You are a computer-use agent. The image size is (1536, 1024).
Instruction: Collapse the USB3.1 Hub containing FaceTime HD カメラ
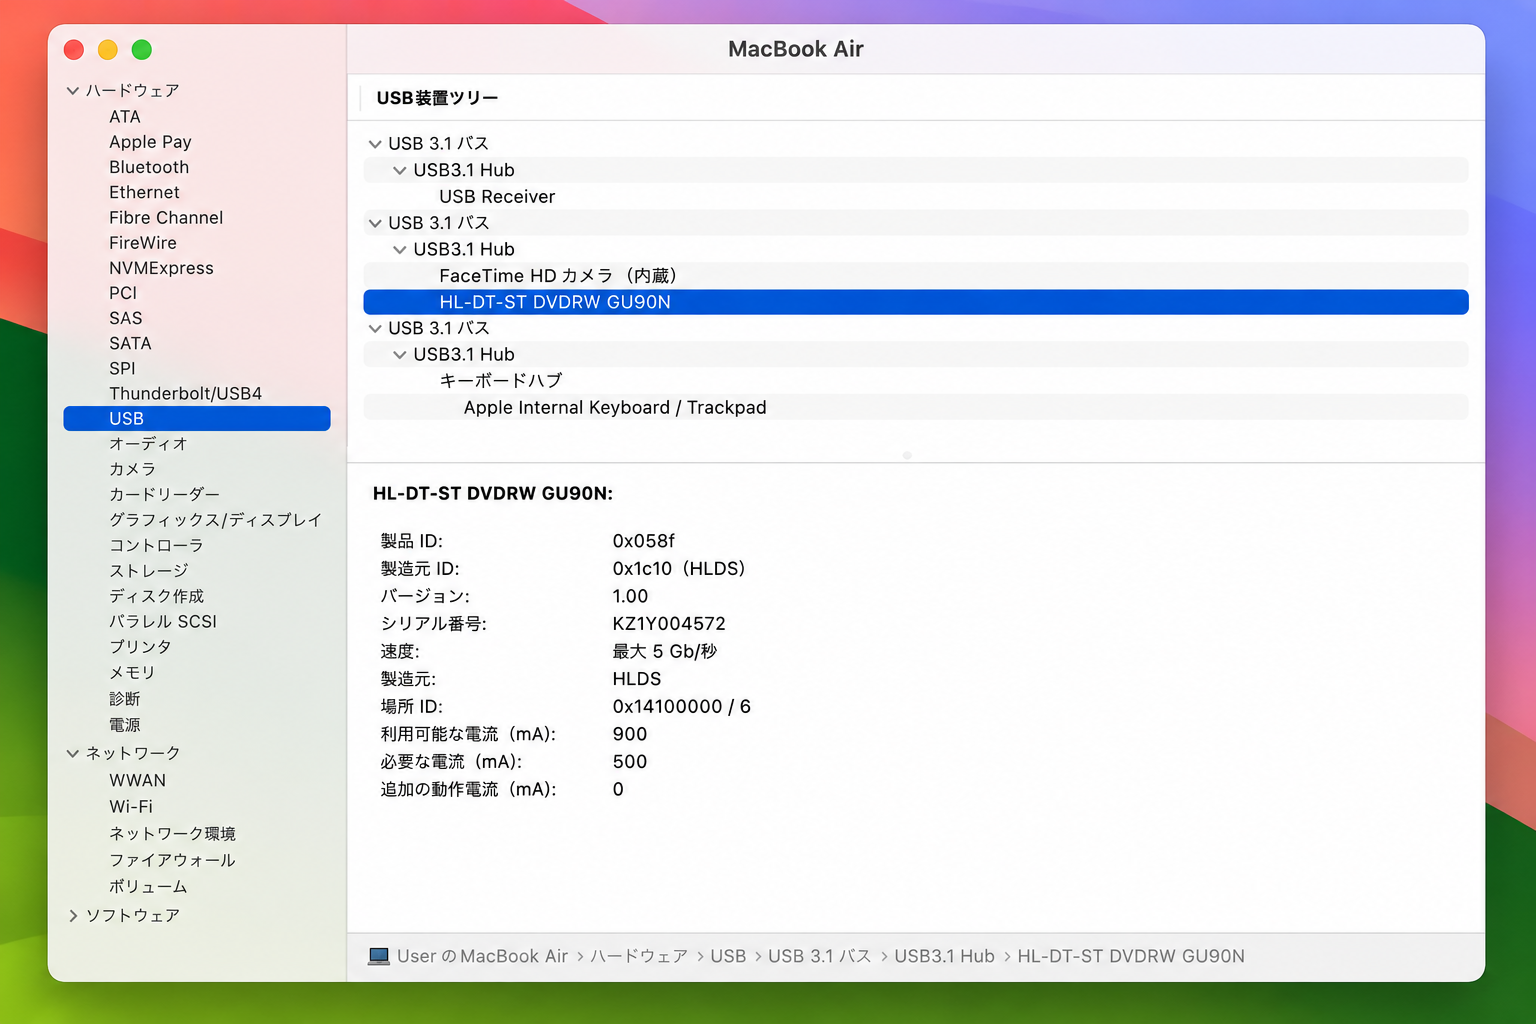click(x=400, y=250)
